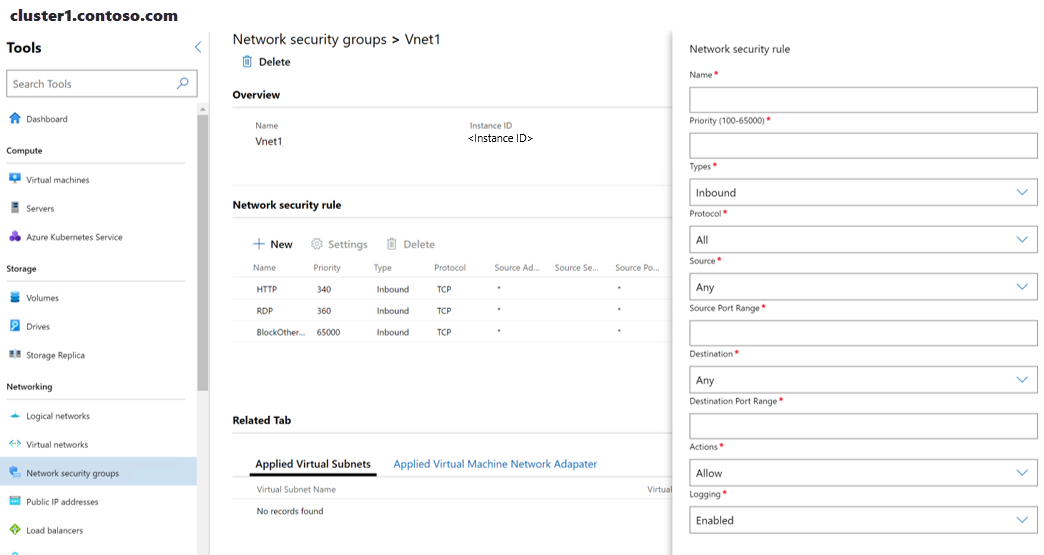Click the Dashboard home icon
Image resolution: width=1044 pixels, height=555 pixels.
point(15,119)
